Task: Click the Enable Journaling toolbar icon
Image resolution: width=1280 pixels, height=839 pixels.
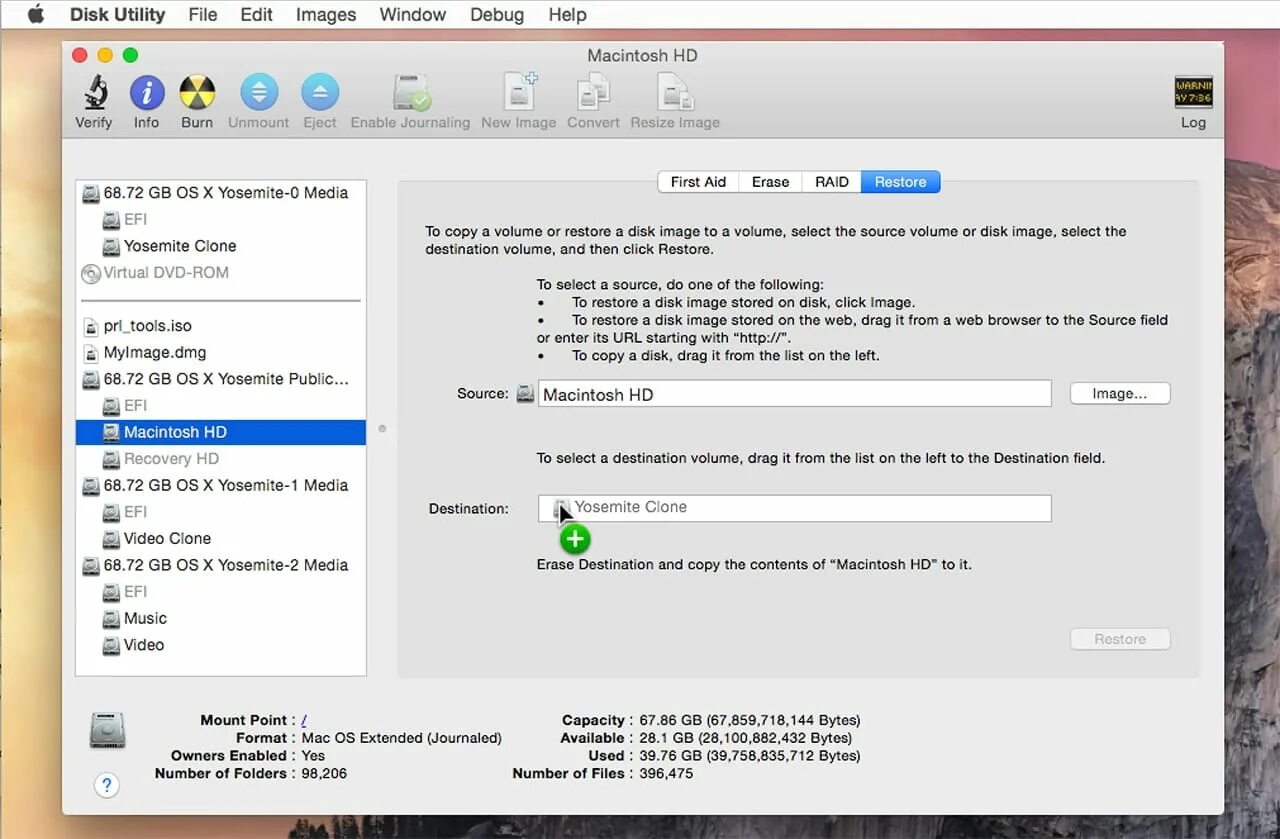Action: pyautogui.click(x=411, y=93)
